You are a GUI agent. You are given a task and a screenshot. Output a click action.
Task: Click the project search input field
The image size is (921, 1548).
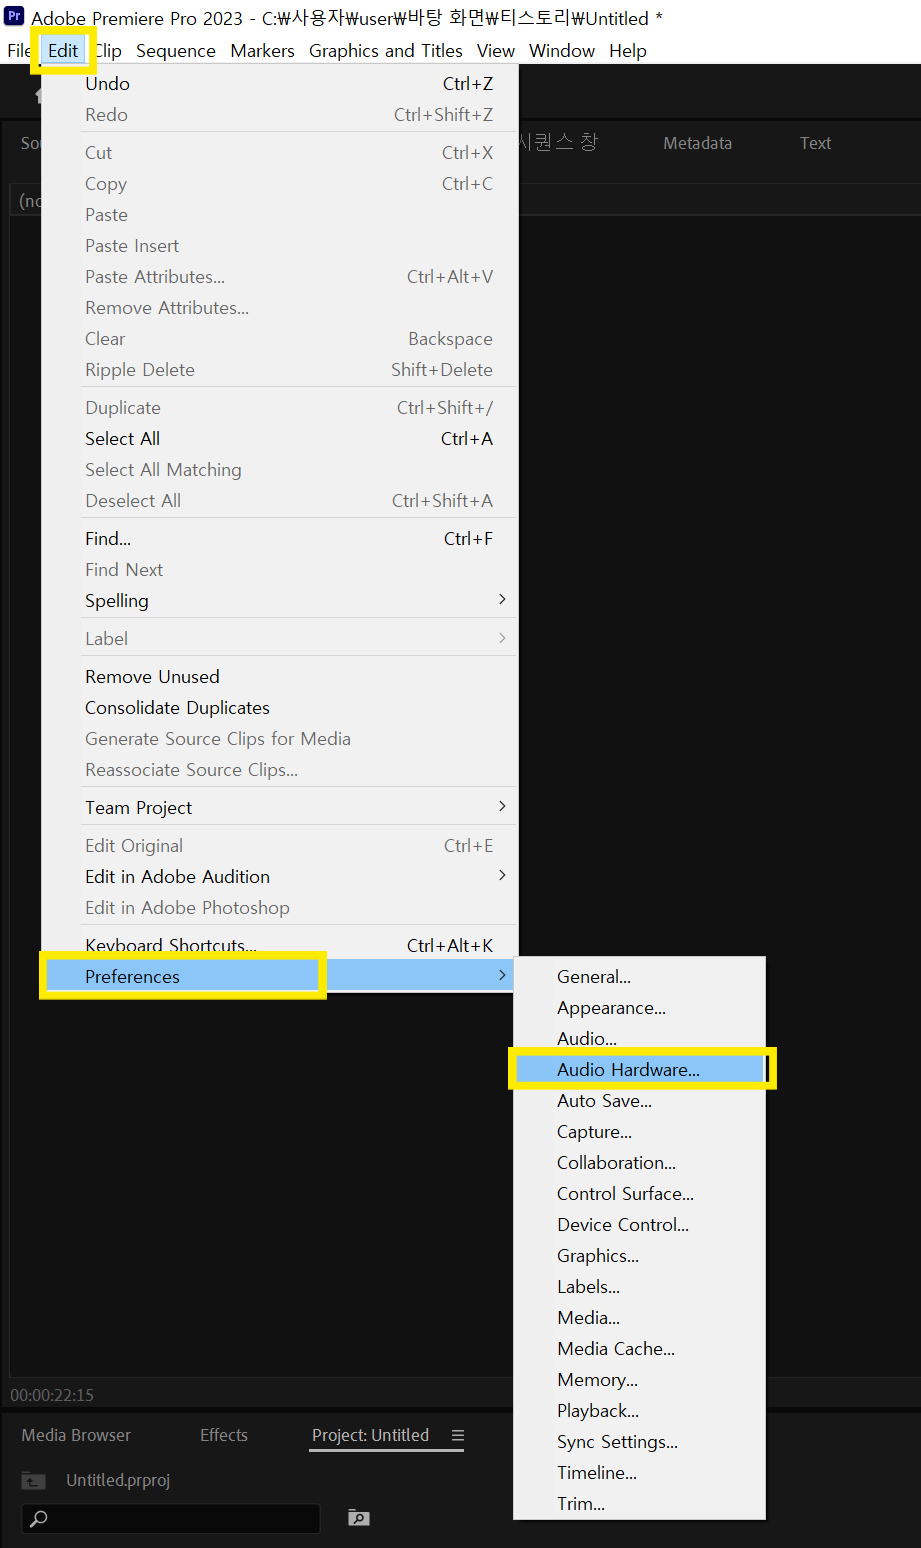click(171, 1518)
